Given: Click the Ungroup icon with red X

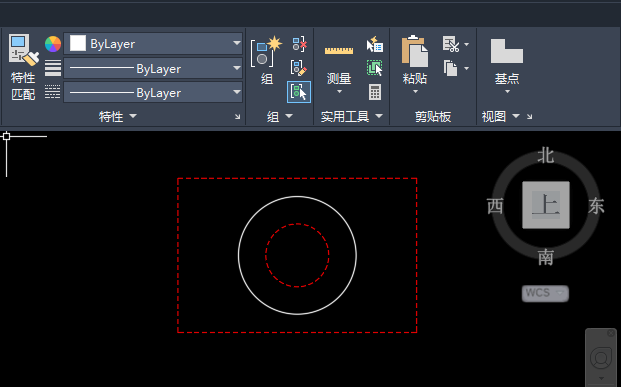Looking at the screenshot, I should tap(299, 44).
